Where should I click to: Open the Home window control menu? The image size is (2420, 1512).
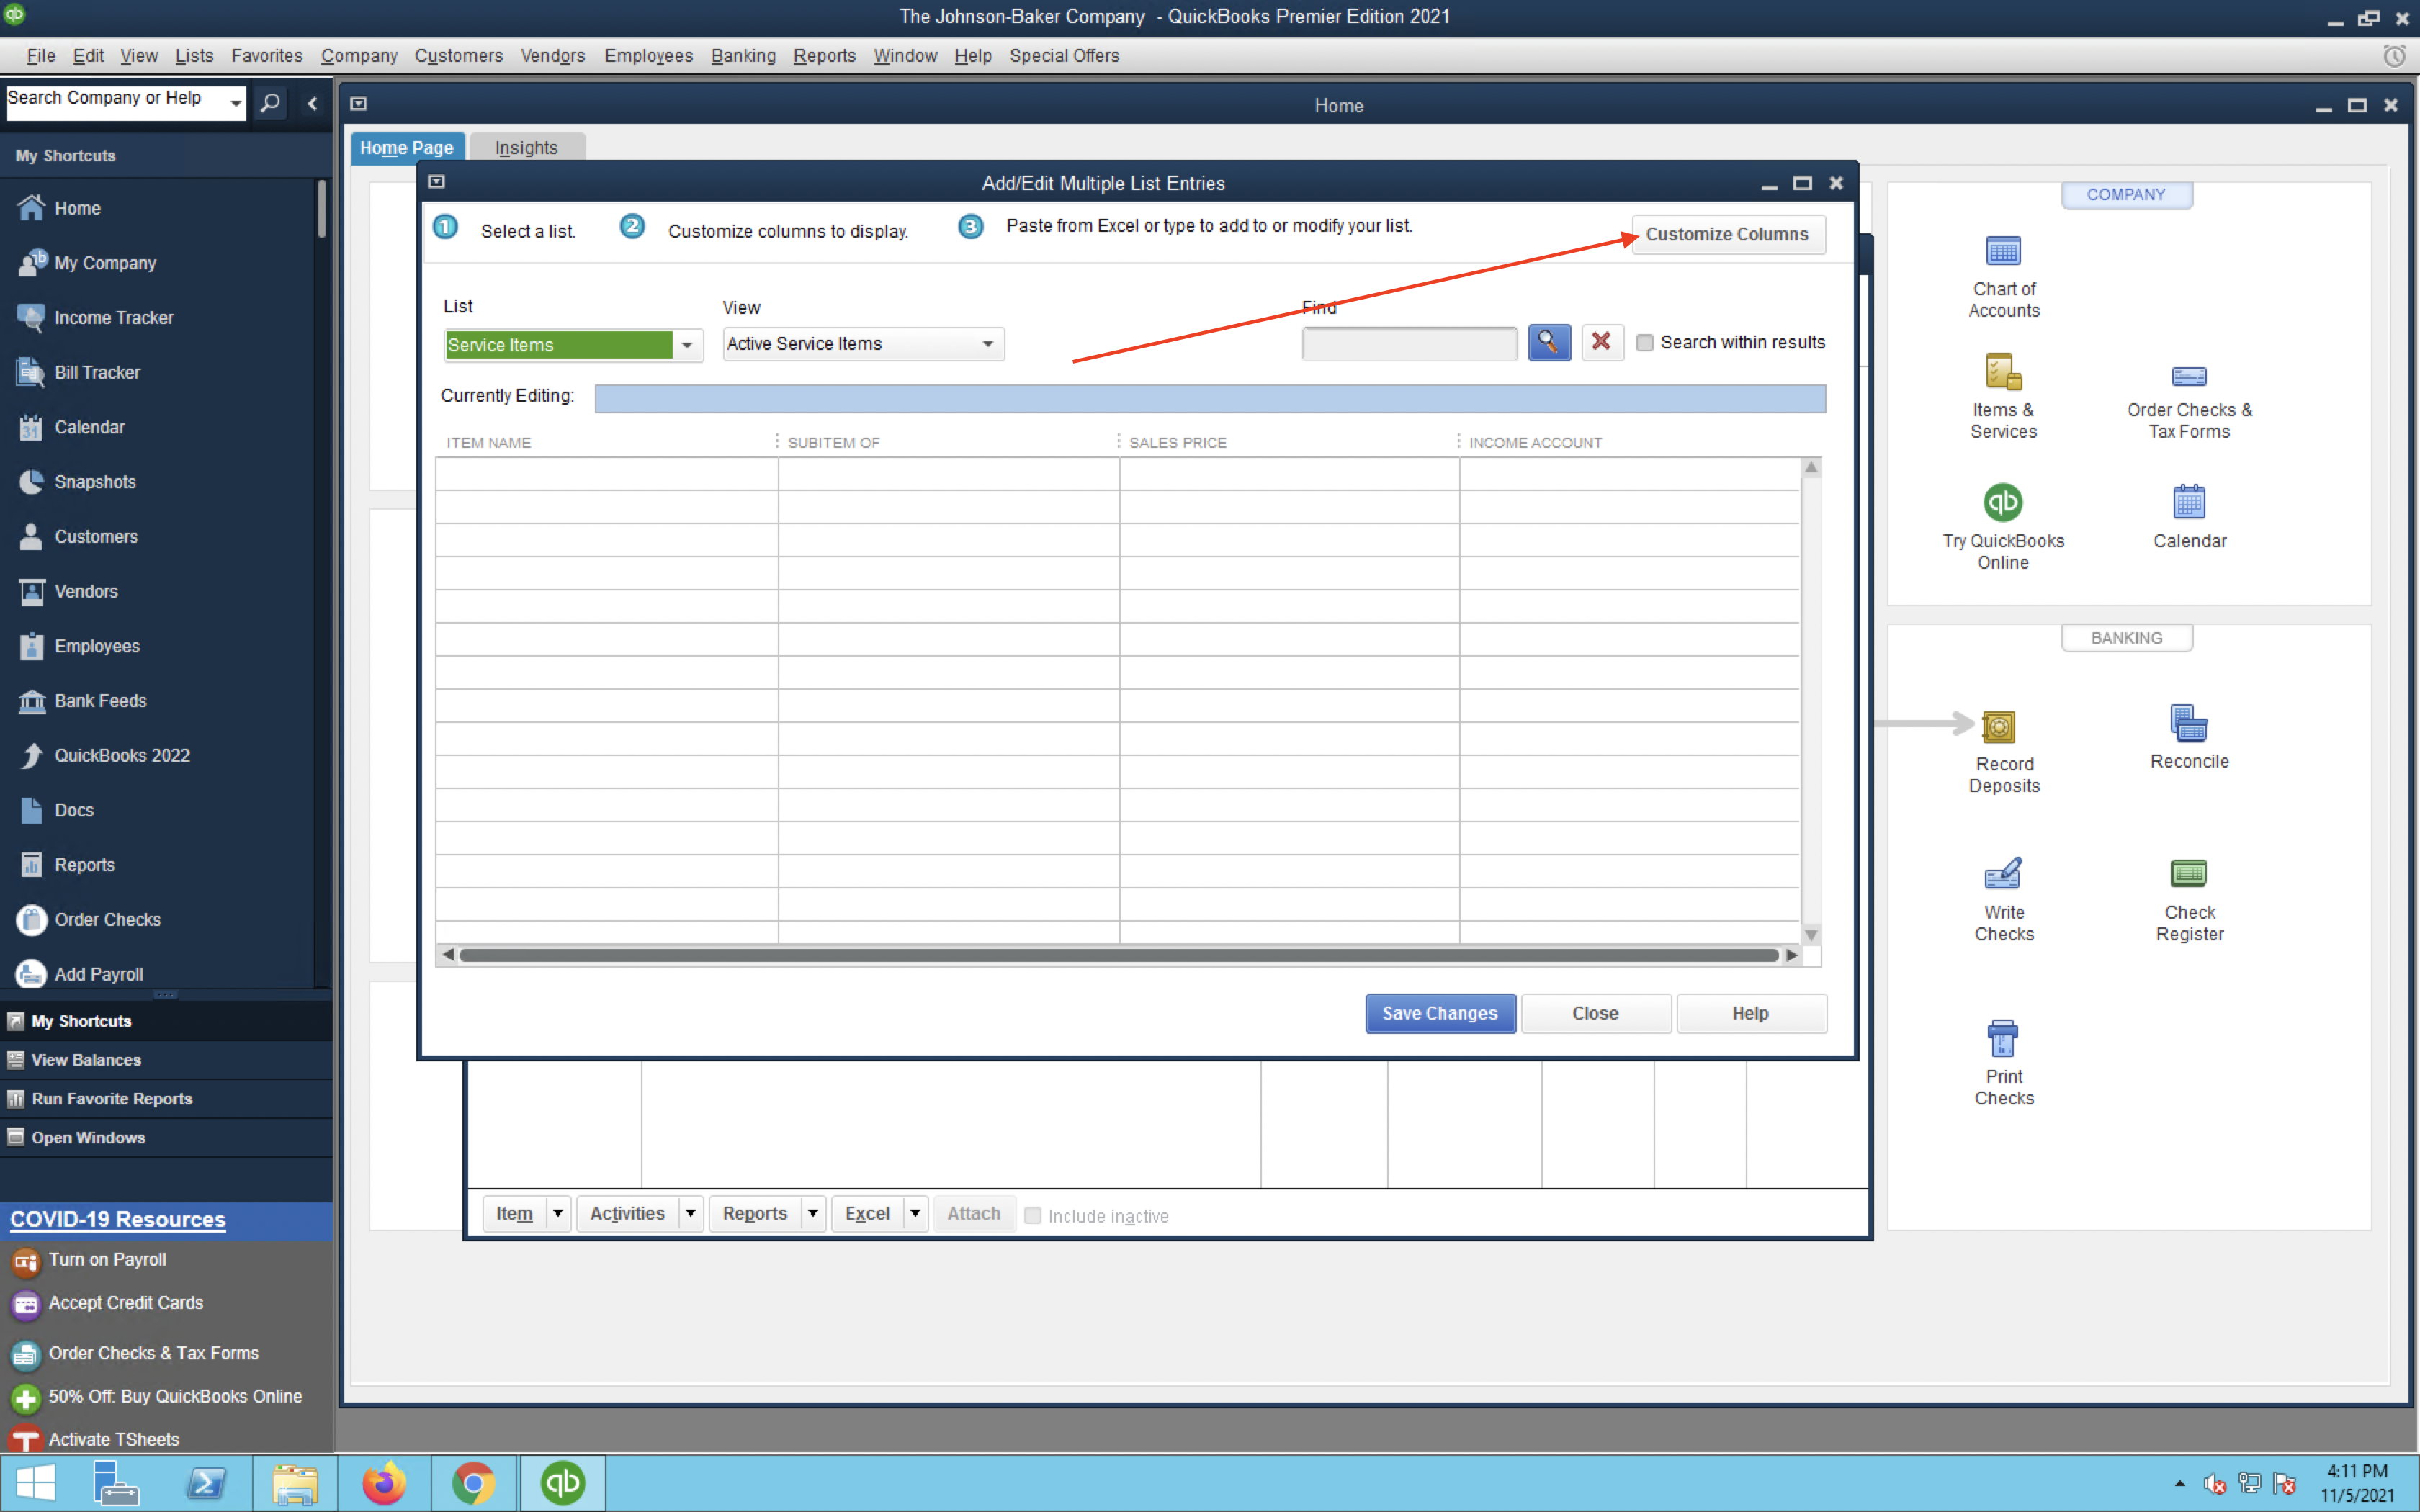[x=359, y=104]
